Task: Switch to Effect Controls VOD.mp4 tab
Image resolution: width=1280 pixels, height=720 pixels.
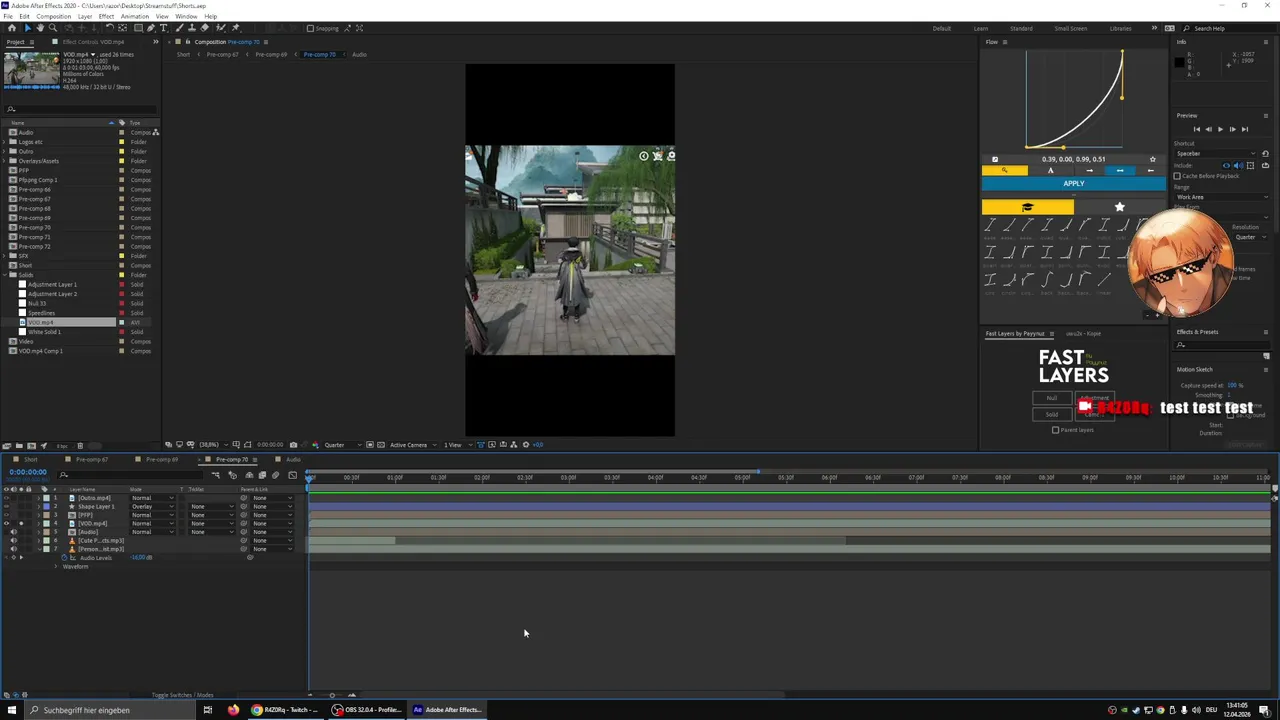Action: tap(93, 42)
